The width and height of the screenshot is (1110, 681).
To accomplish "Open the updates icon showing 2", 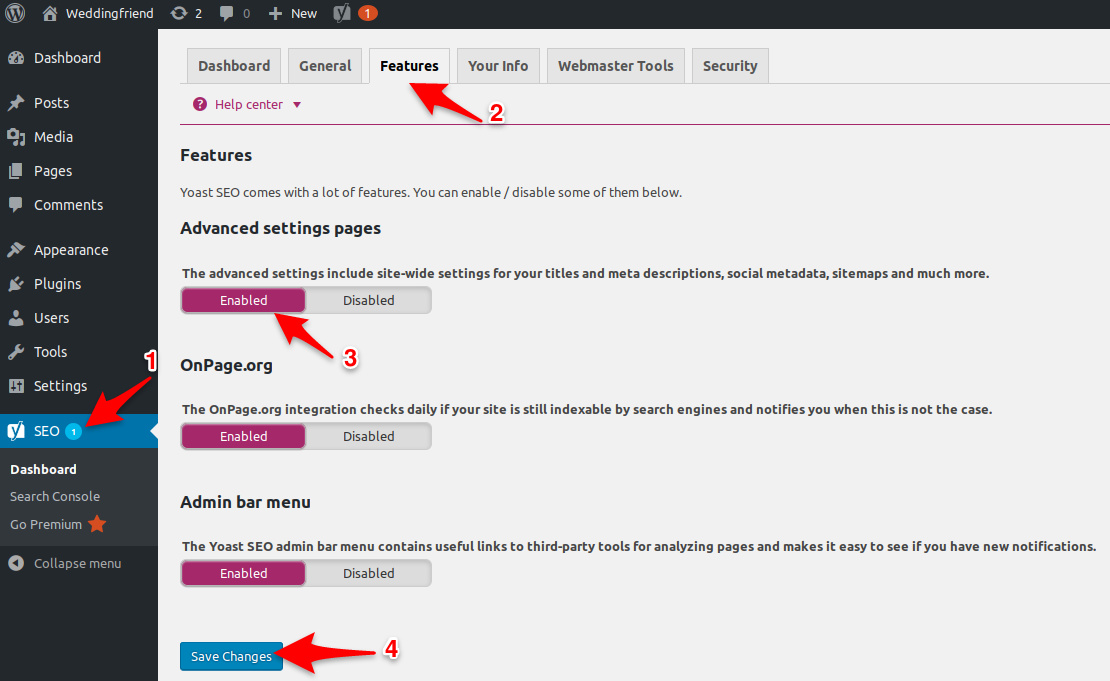I will point(179,13).
